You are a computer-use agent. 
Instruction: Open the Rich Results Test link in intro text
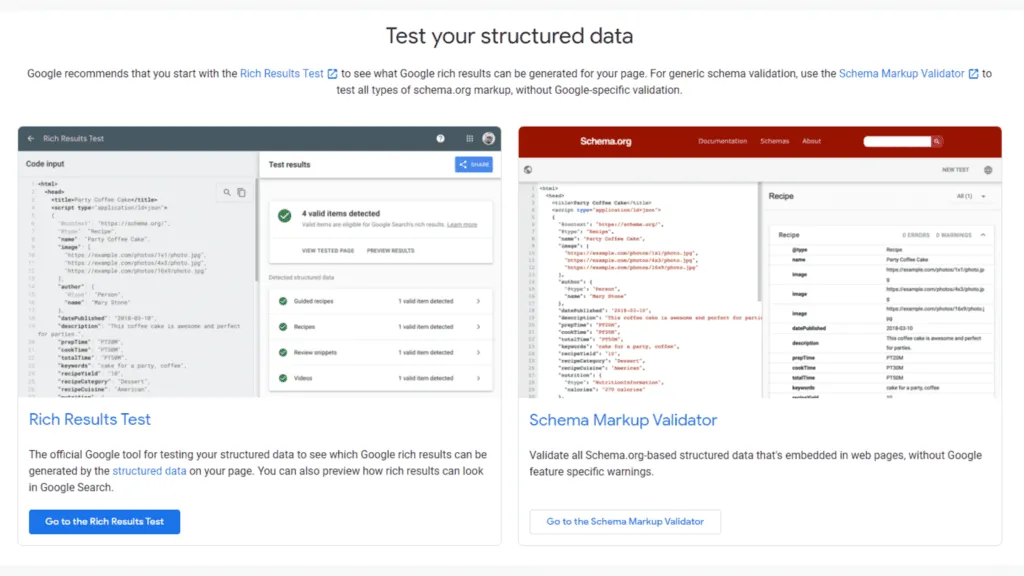tap(281, 74)
